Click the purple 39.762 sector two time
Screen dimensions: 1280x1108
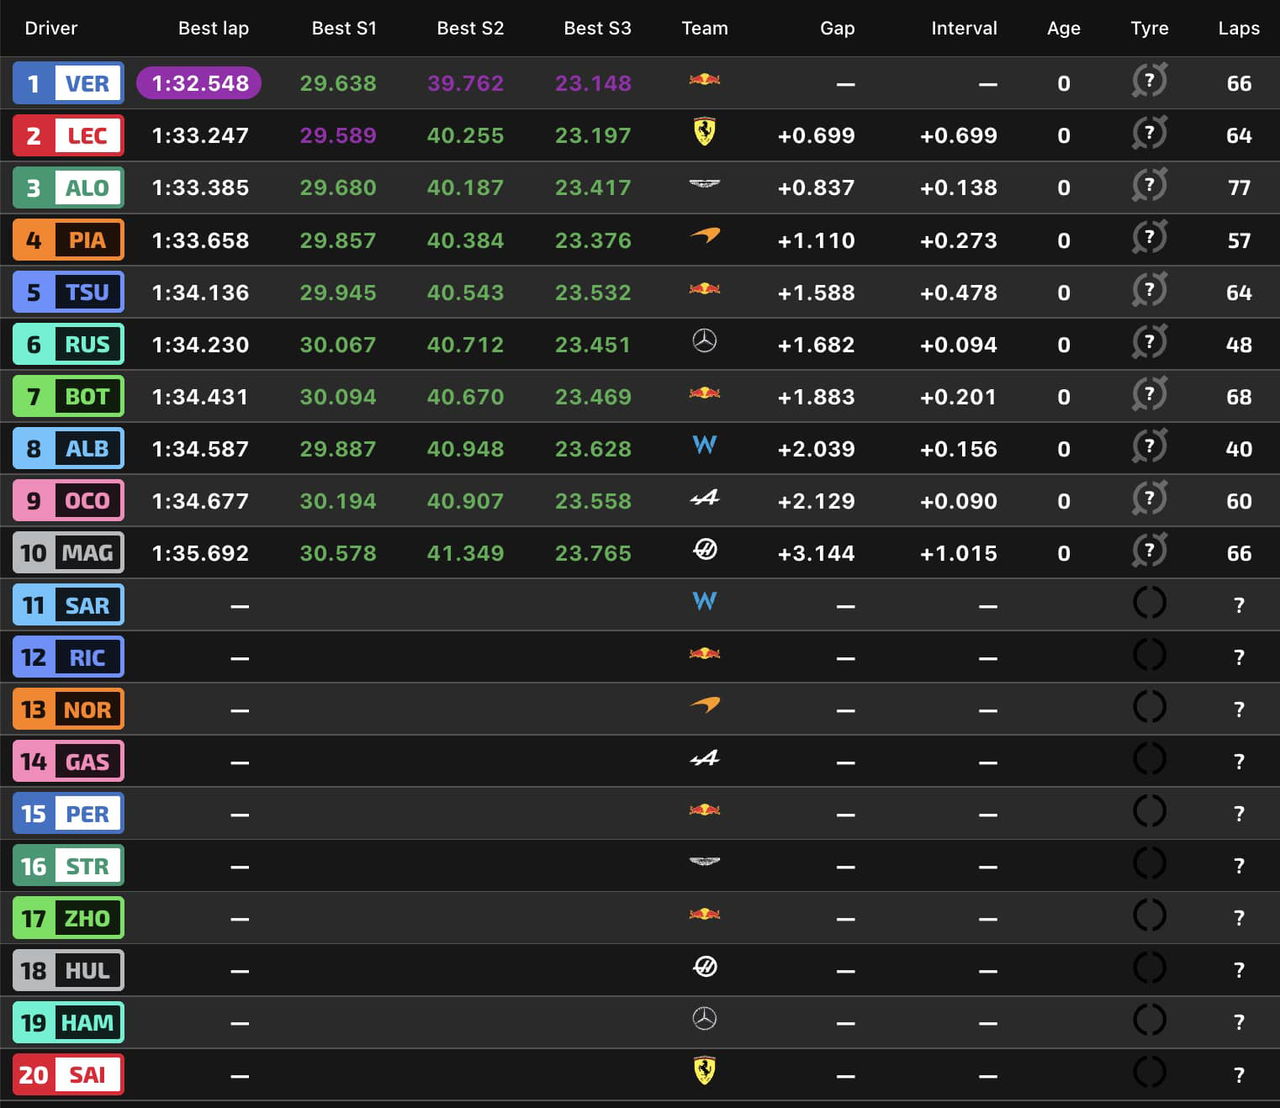click(465, 83)
